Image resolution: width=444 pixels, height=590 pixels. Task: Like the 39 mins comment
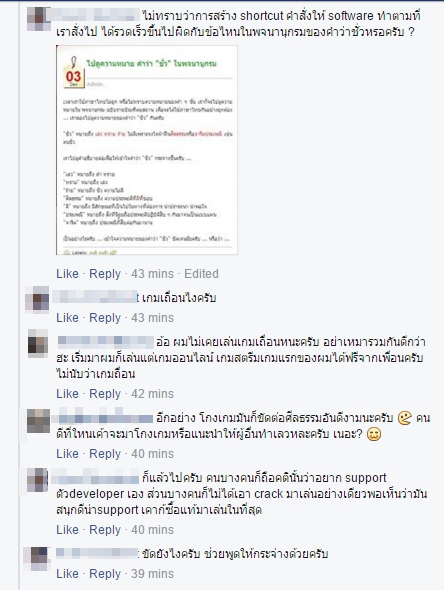click(x=67, y=573)
